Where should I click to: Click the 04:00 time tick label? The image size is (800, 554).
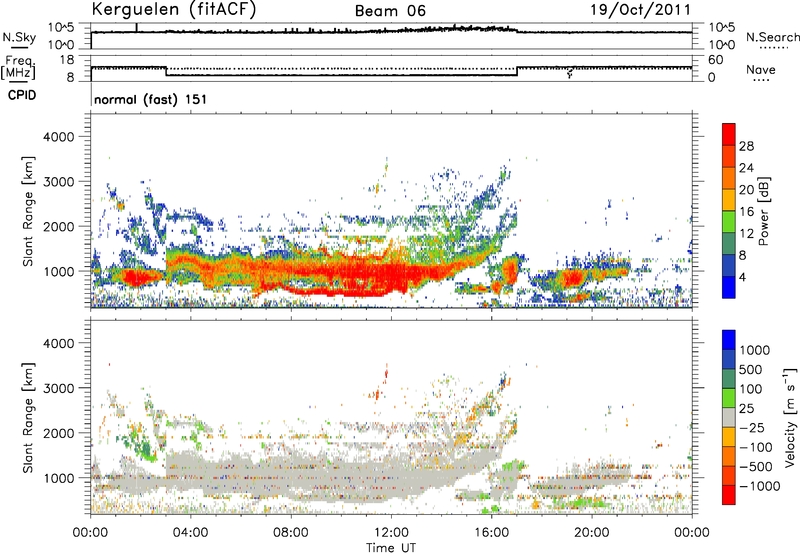pos(190,533)
